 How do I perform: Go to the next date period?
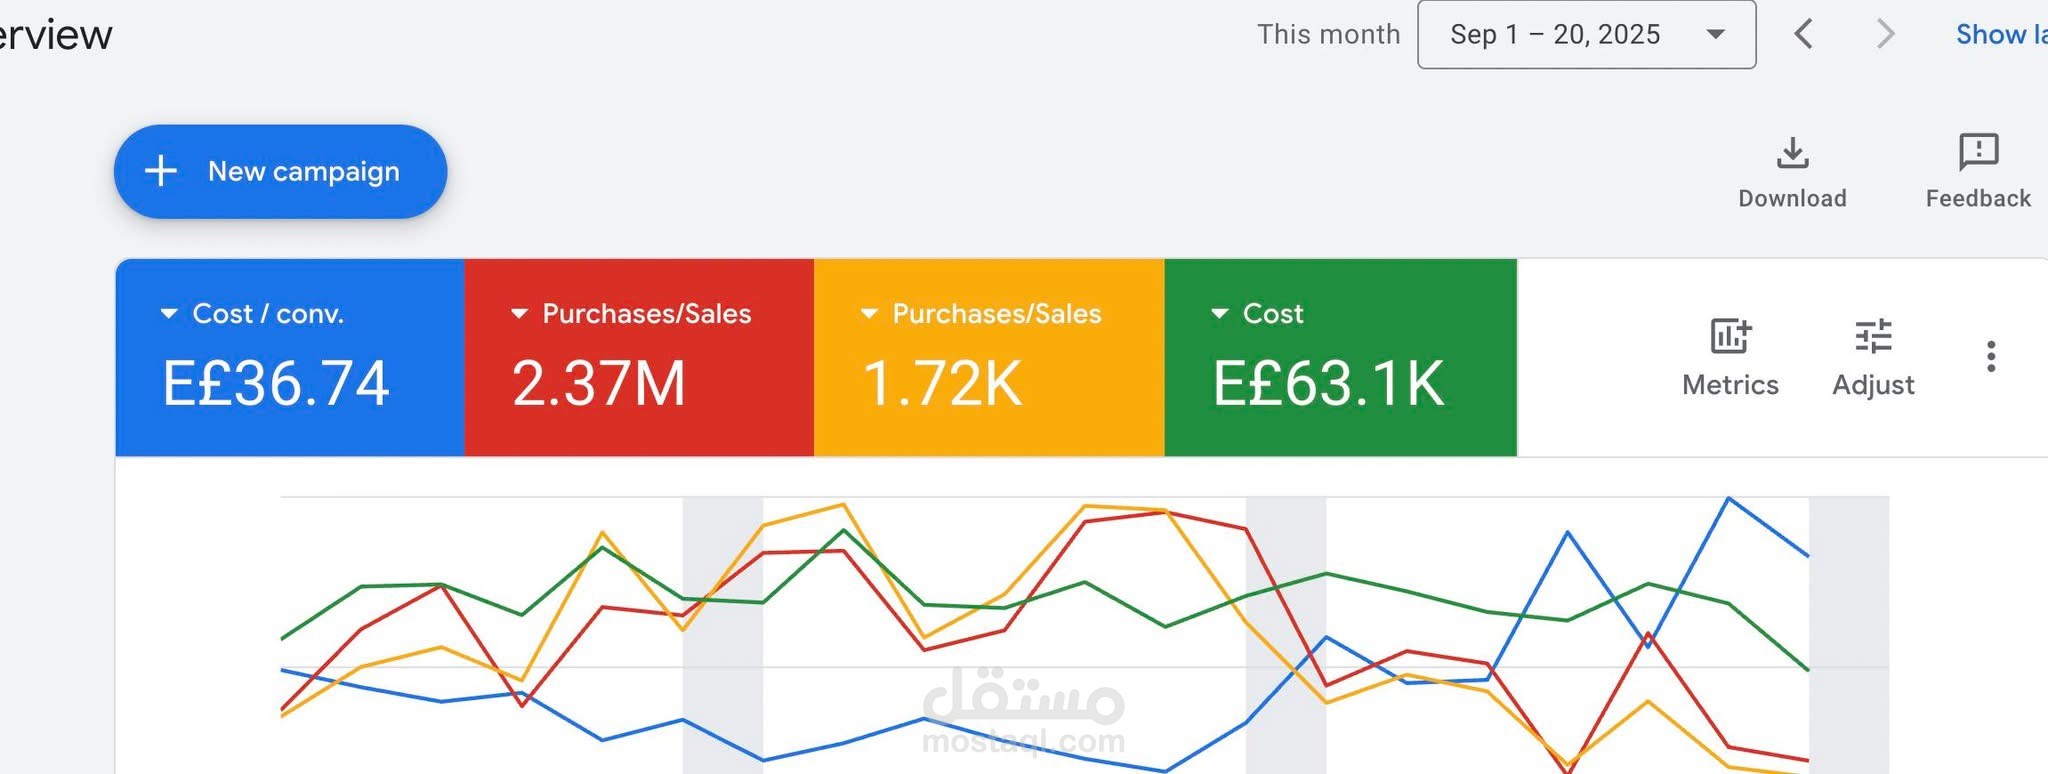(1885, 34)
